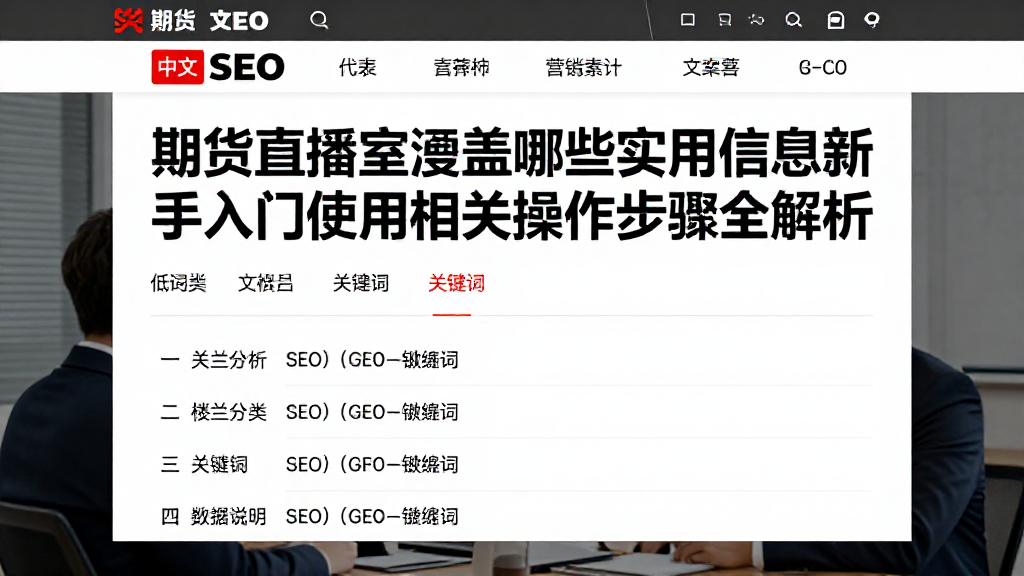
Task: Click SEO (GEO text in row 二
Action: (x=372, y=411)
